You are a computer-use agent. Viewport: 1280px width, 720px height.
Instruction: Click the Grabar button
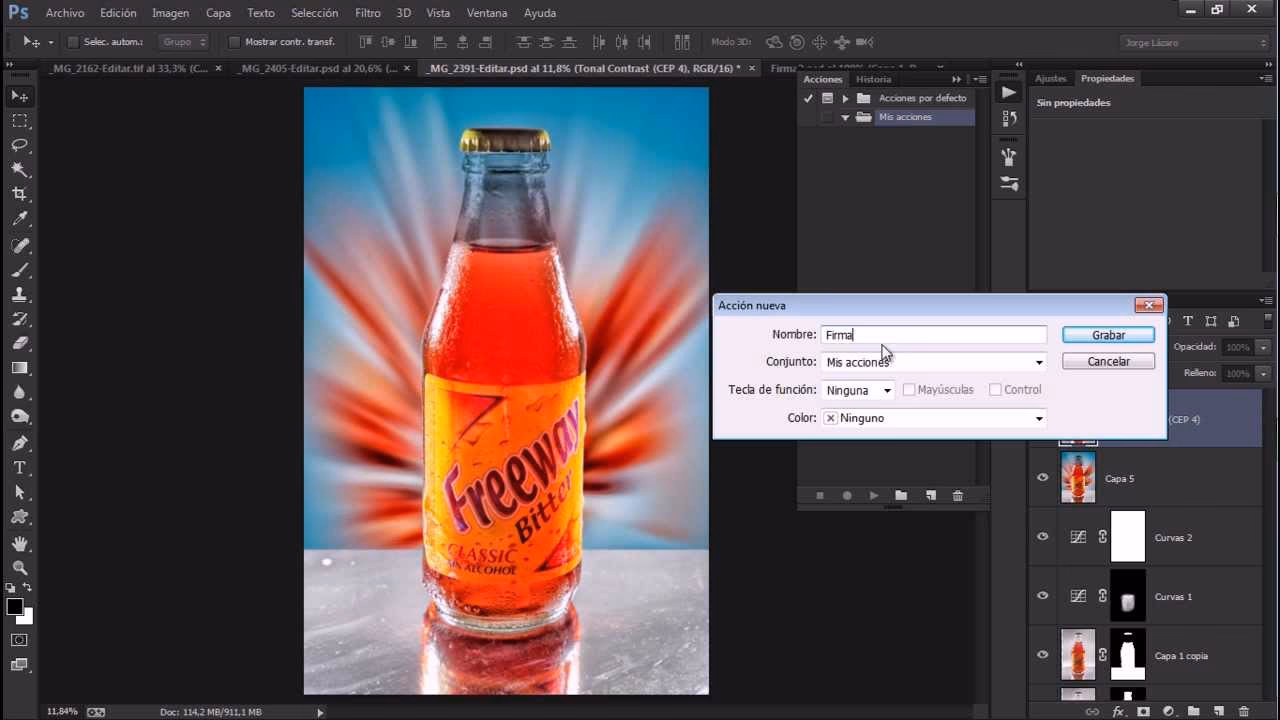(x=1108, y=334)
